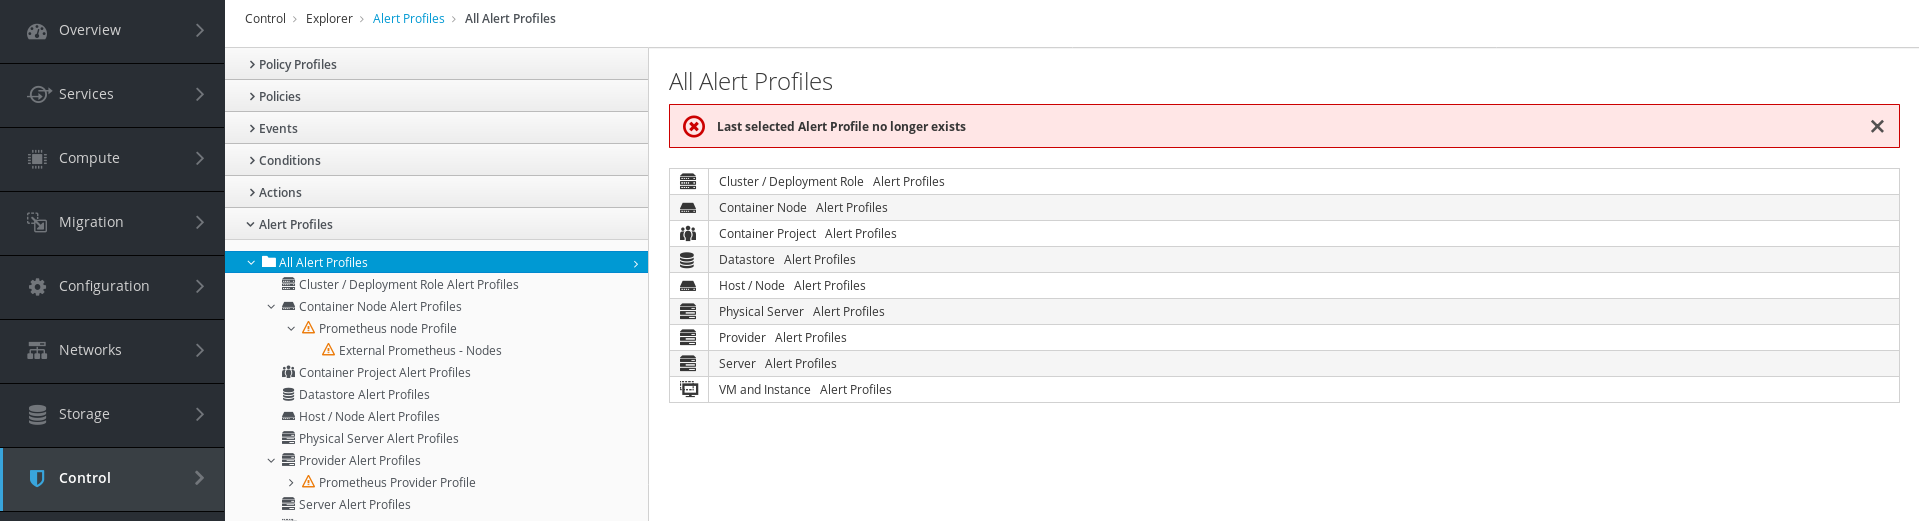
Task: Collapse the Alert Profiles accordion
Action: (436, 224)
